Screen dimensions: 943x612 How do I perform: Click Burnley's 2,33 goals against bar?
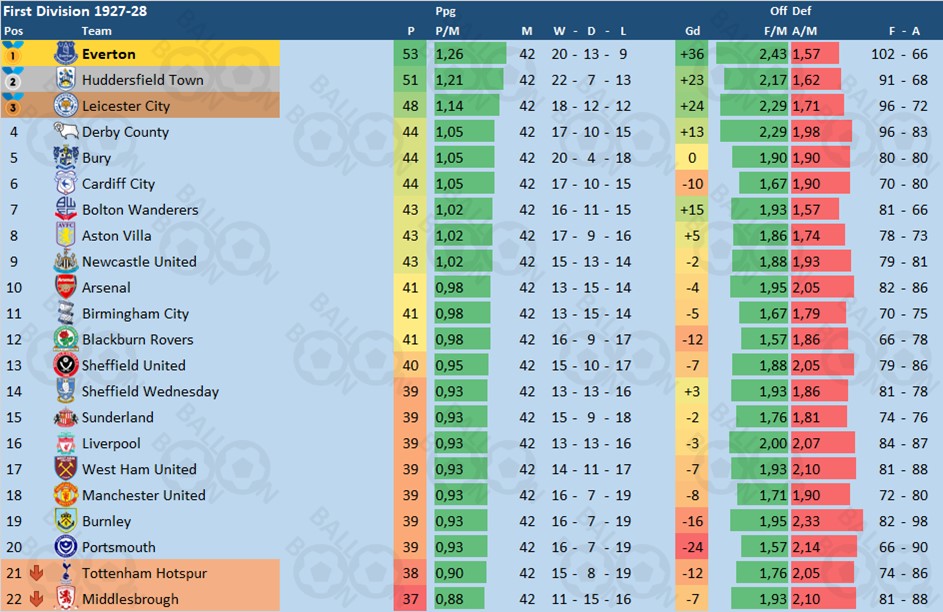827,521
